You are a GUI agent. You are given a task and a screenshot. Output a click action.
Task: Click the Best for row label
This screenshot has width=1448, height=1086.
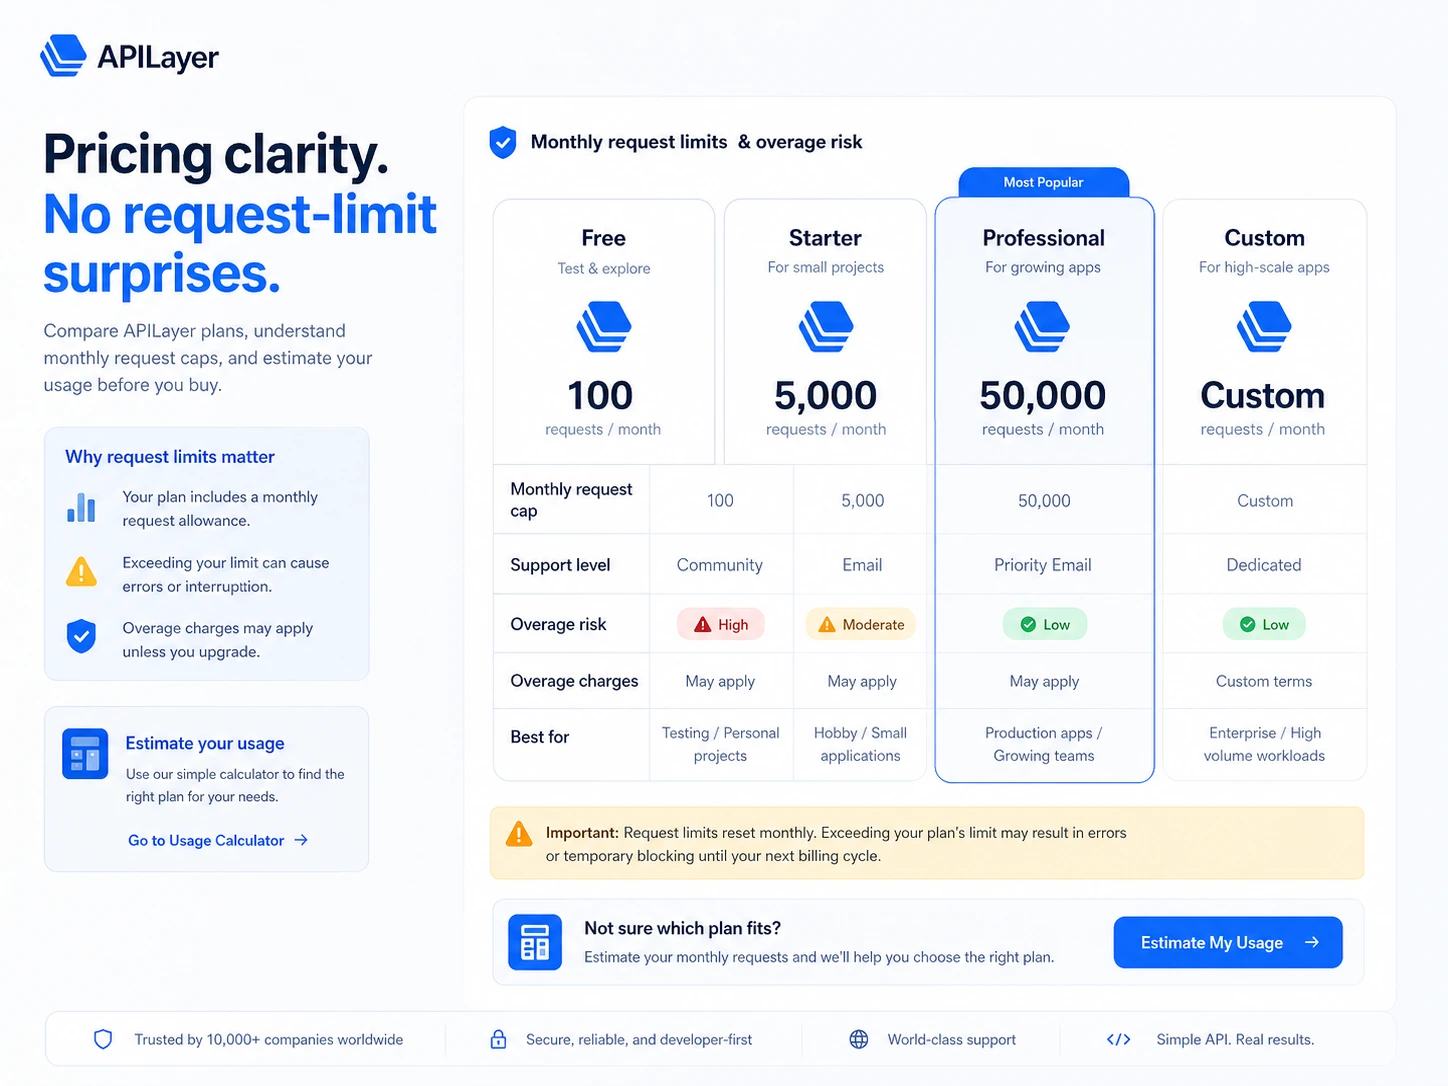540,737
